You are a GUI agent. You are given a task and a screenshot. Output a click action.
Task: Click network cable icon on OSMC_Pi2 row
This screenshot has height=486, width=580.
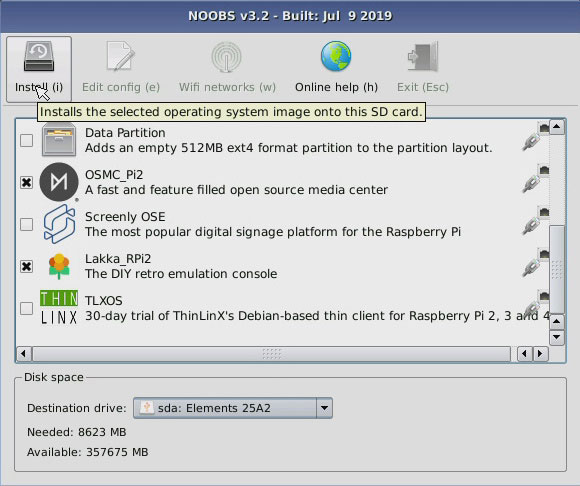pos(535,179)
